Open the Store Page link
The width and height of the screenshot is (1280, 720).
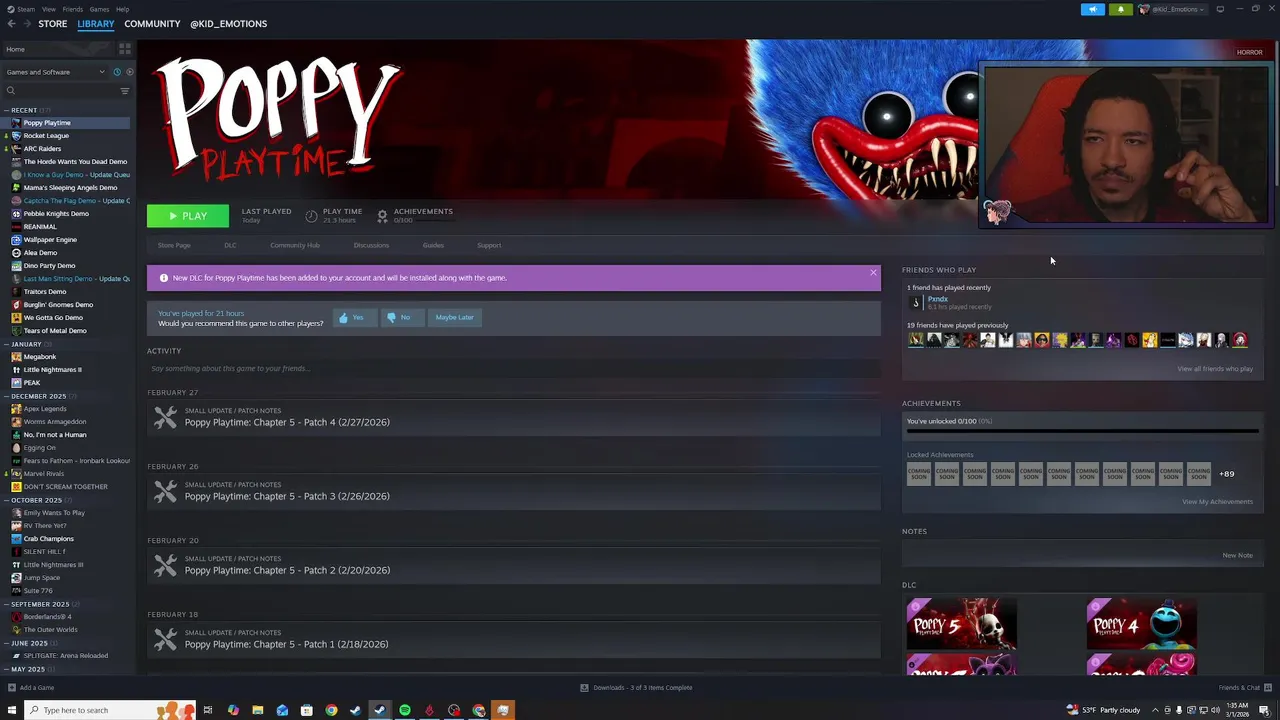174,245
